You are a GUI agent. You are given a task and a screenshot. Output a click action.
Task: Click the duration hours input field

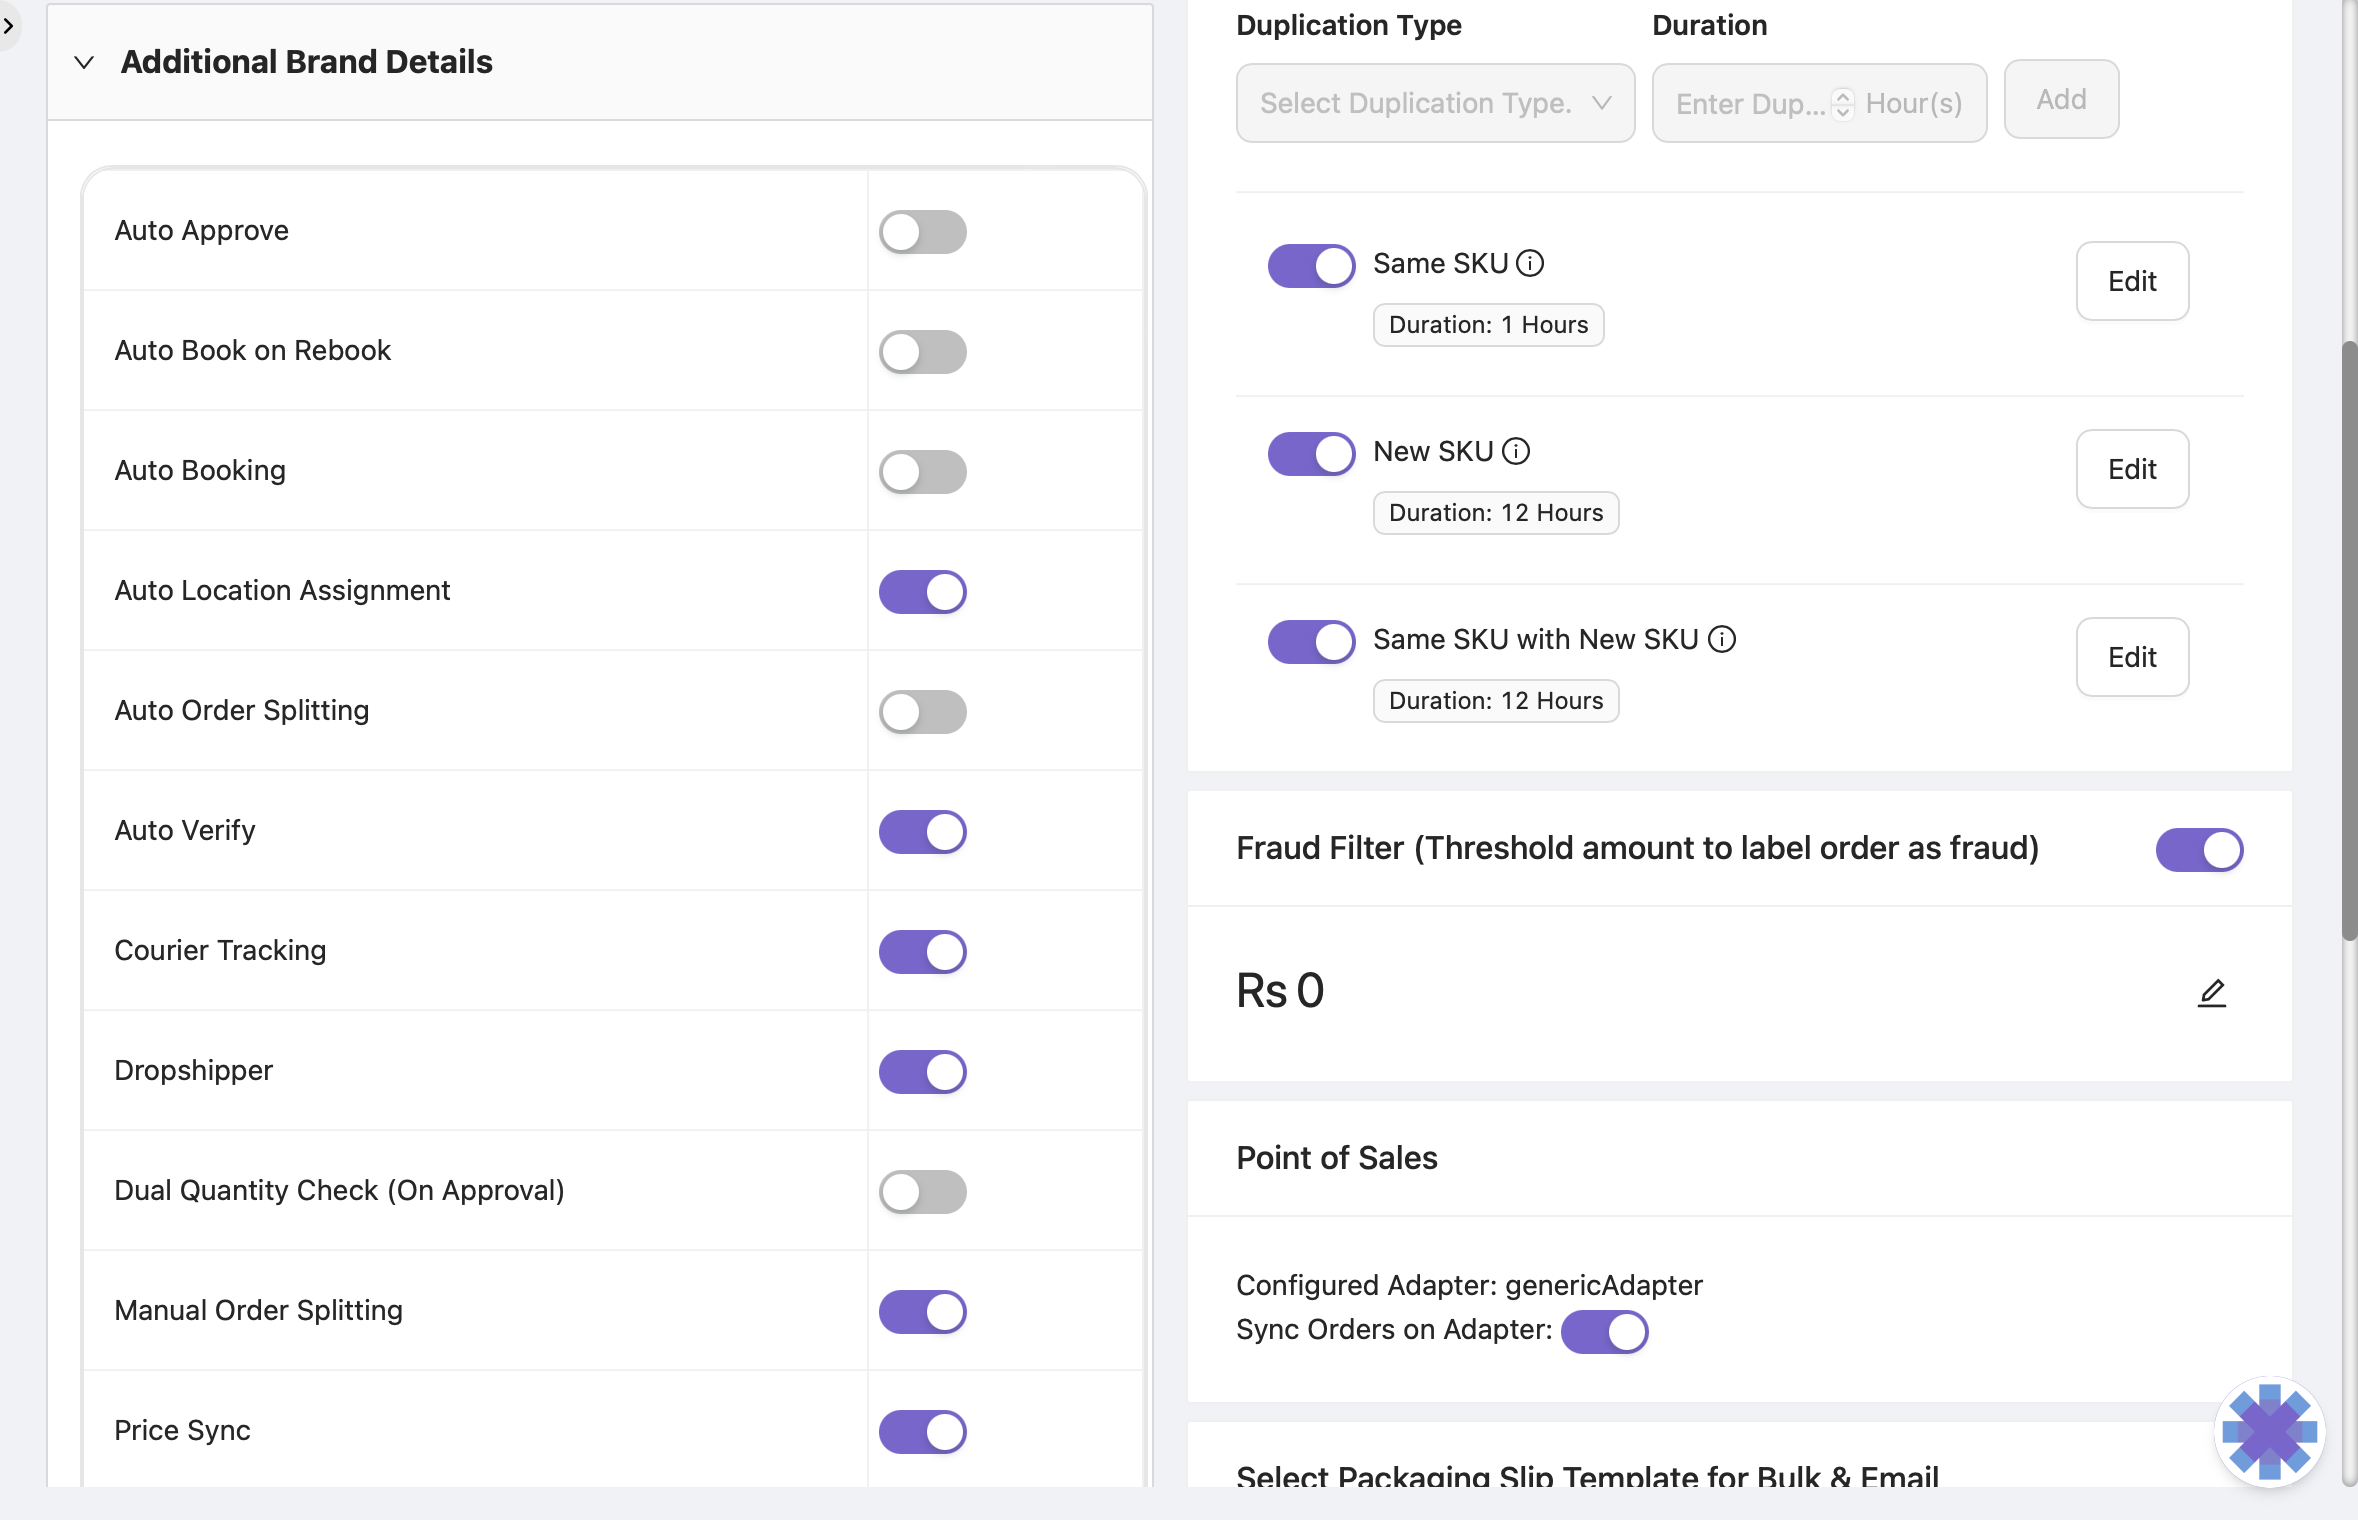pyautogui.click(x=1749, y=103)
